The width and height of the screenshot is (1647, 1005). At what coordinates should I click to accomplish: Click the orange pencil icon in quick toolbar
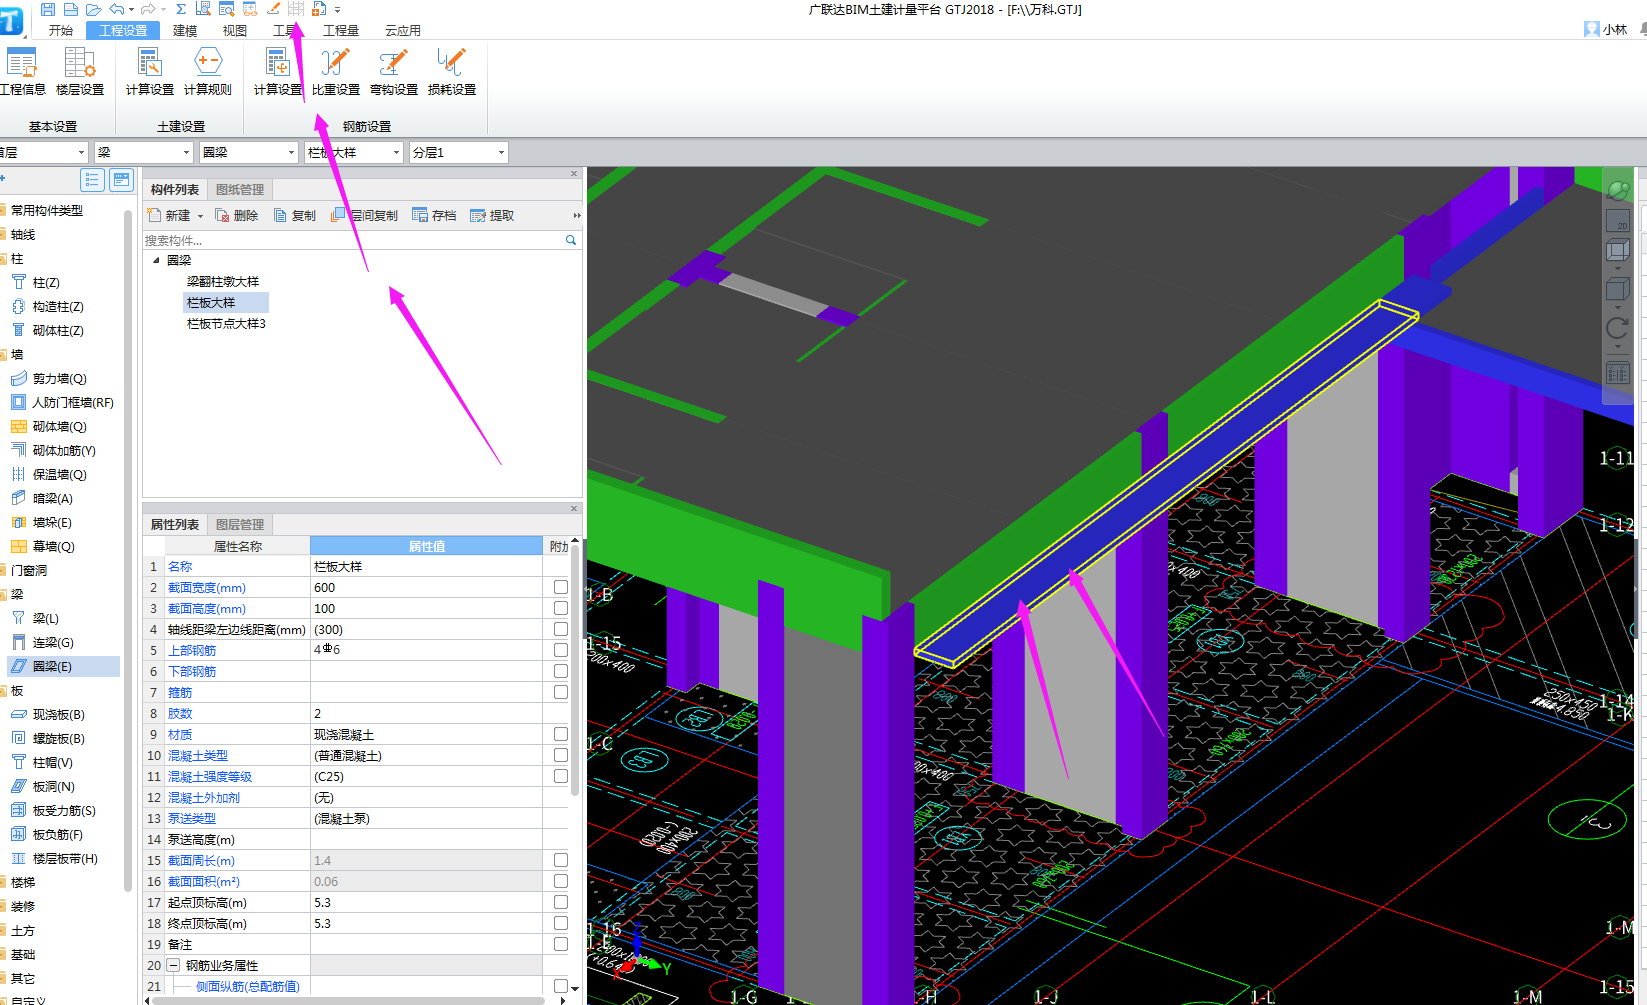point(273,9)
